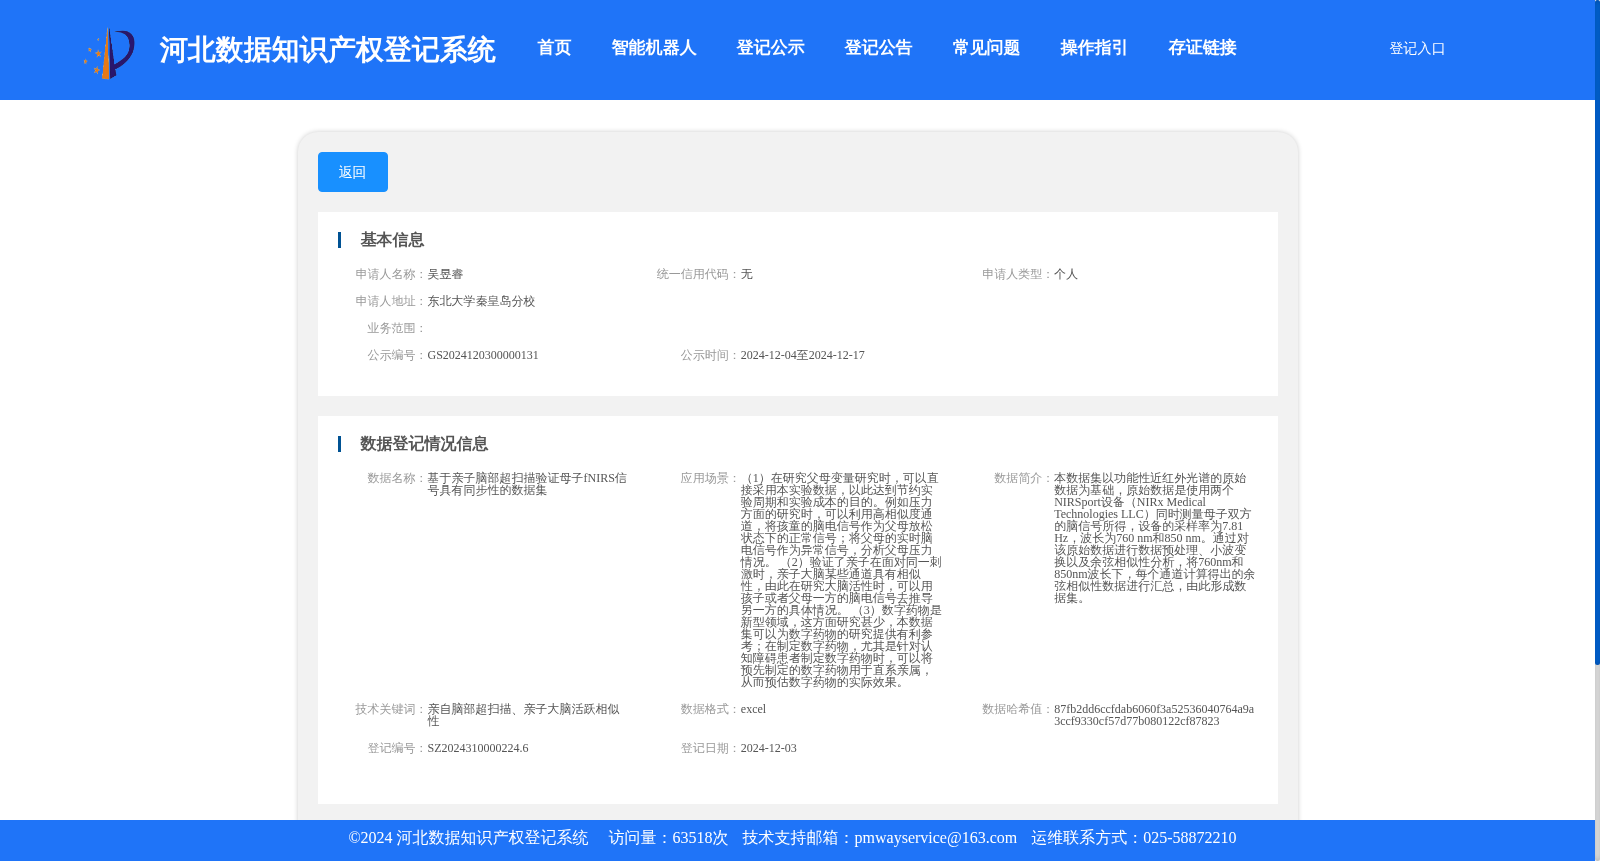1600x861 pixels.
Task: Click the 技术关键词 value text
Action: click(523, 715)
